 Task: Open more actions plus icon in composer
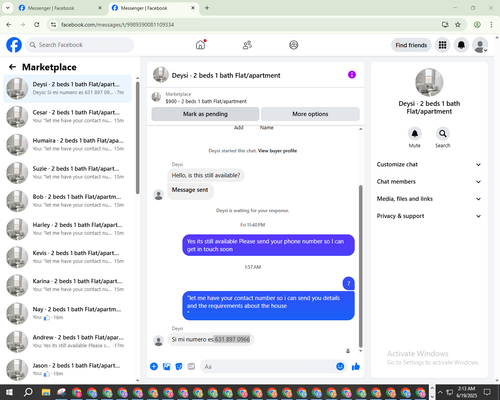pos(154,367)
